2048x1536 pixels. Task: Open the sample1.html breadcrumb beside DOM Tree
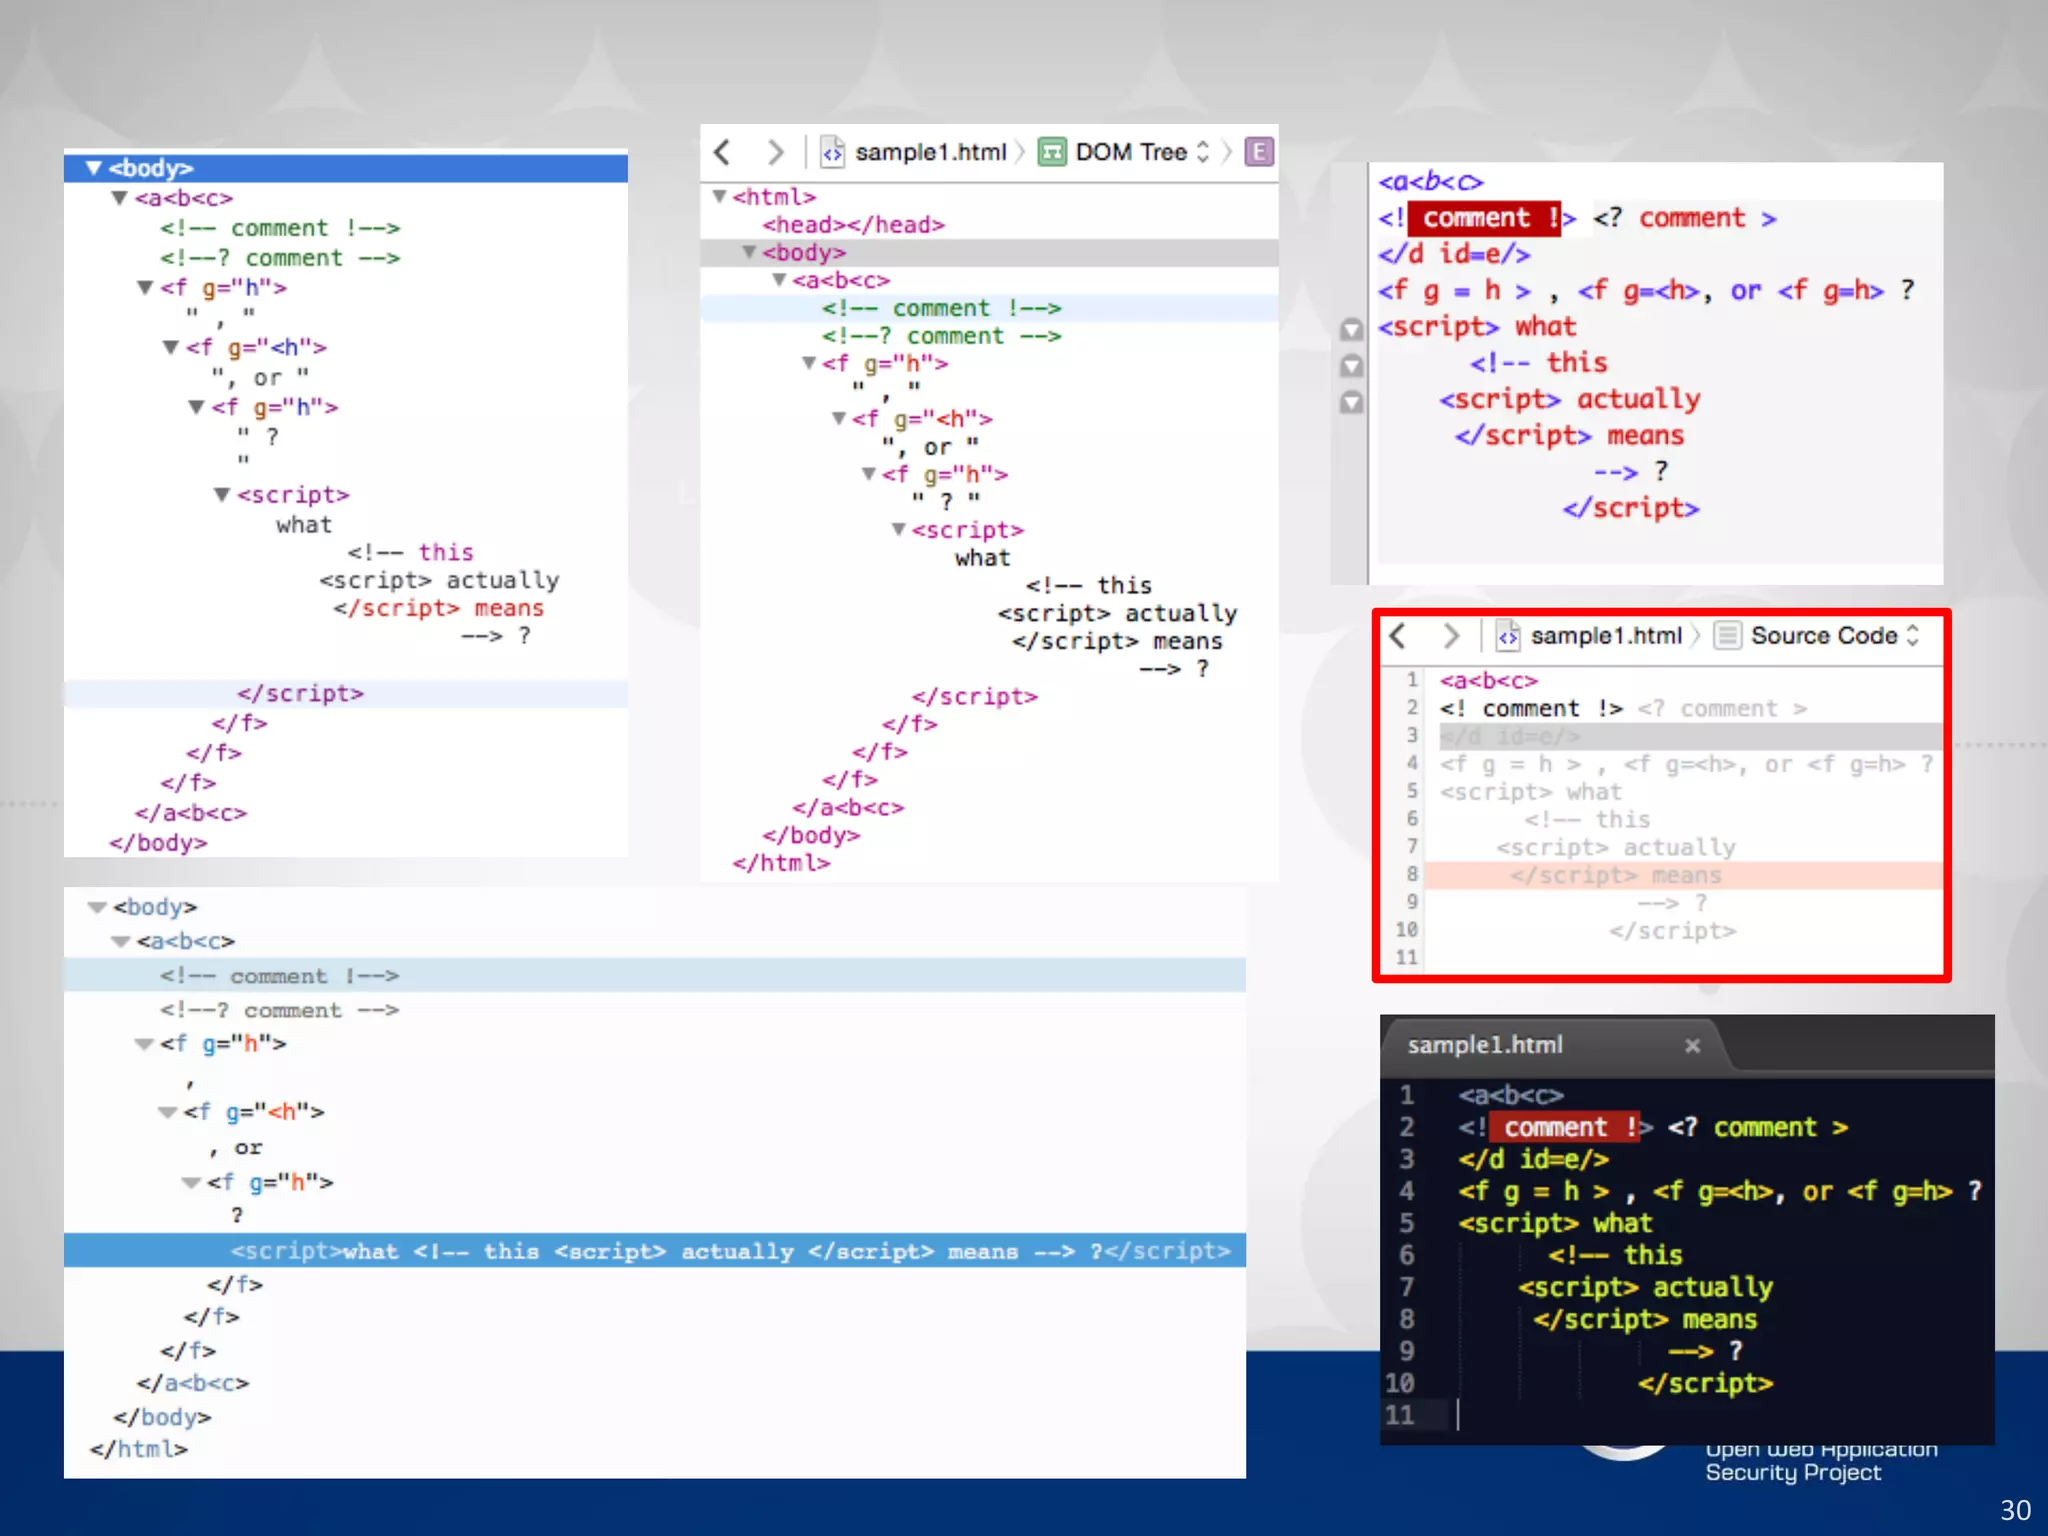914,152
